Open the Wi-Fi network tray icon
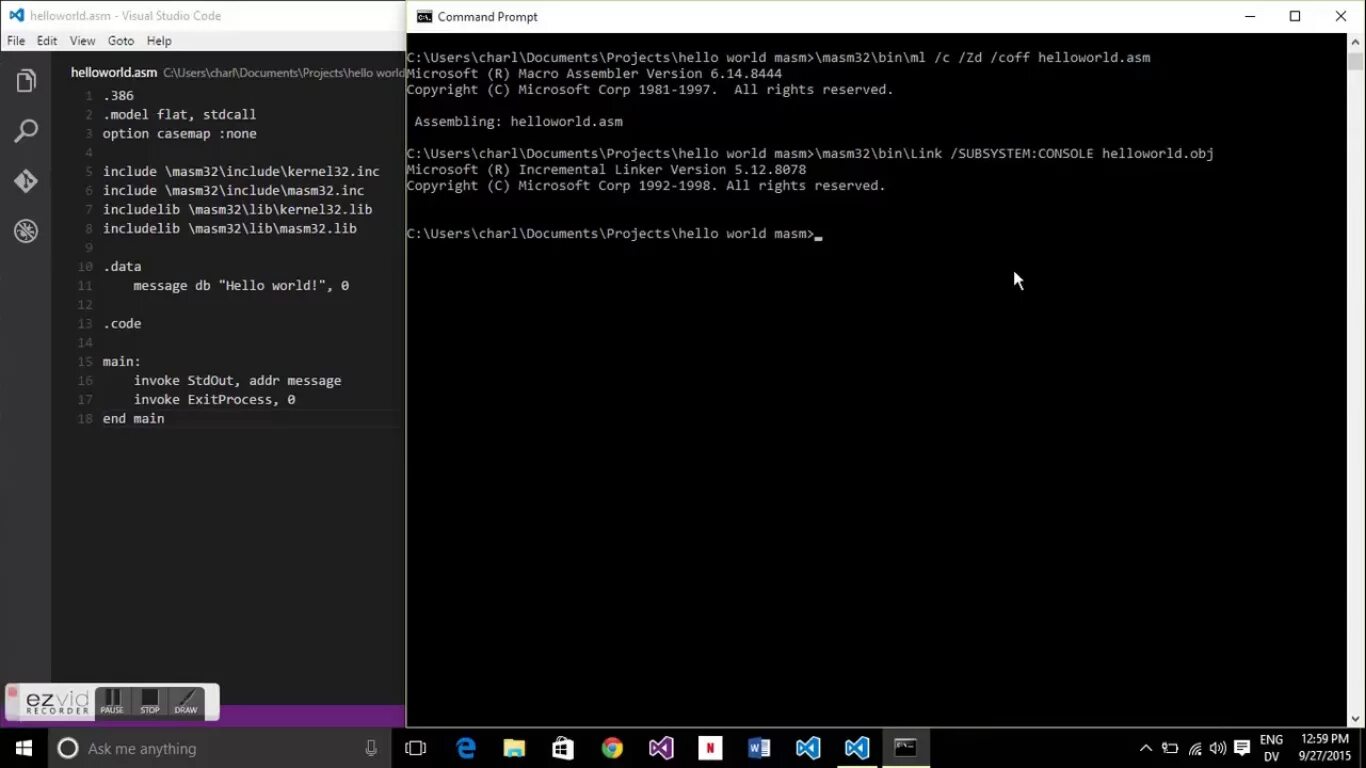The image size is (1366, 768). point(1194,748)
